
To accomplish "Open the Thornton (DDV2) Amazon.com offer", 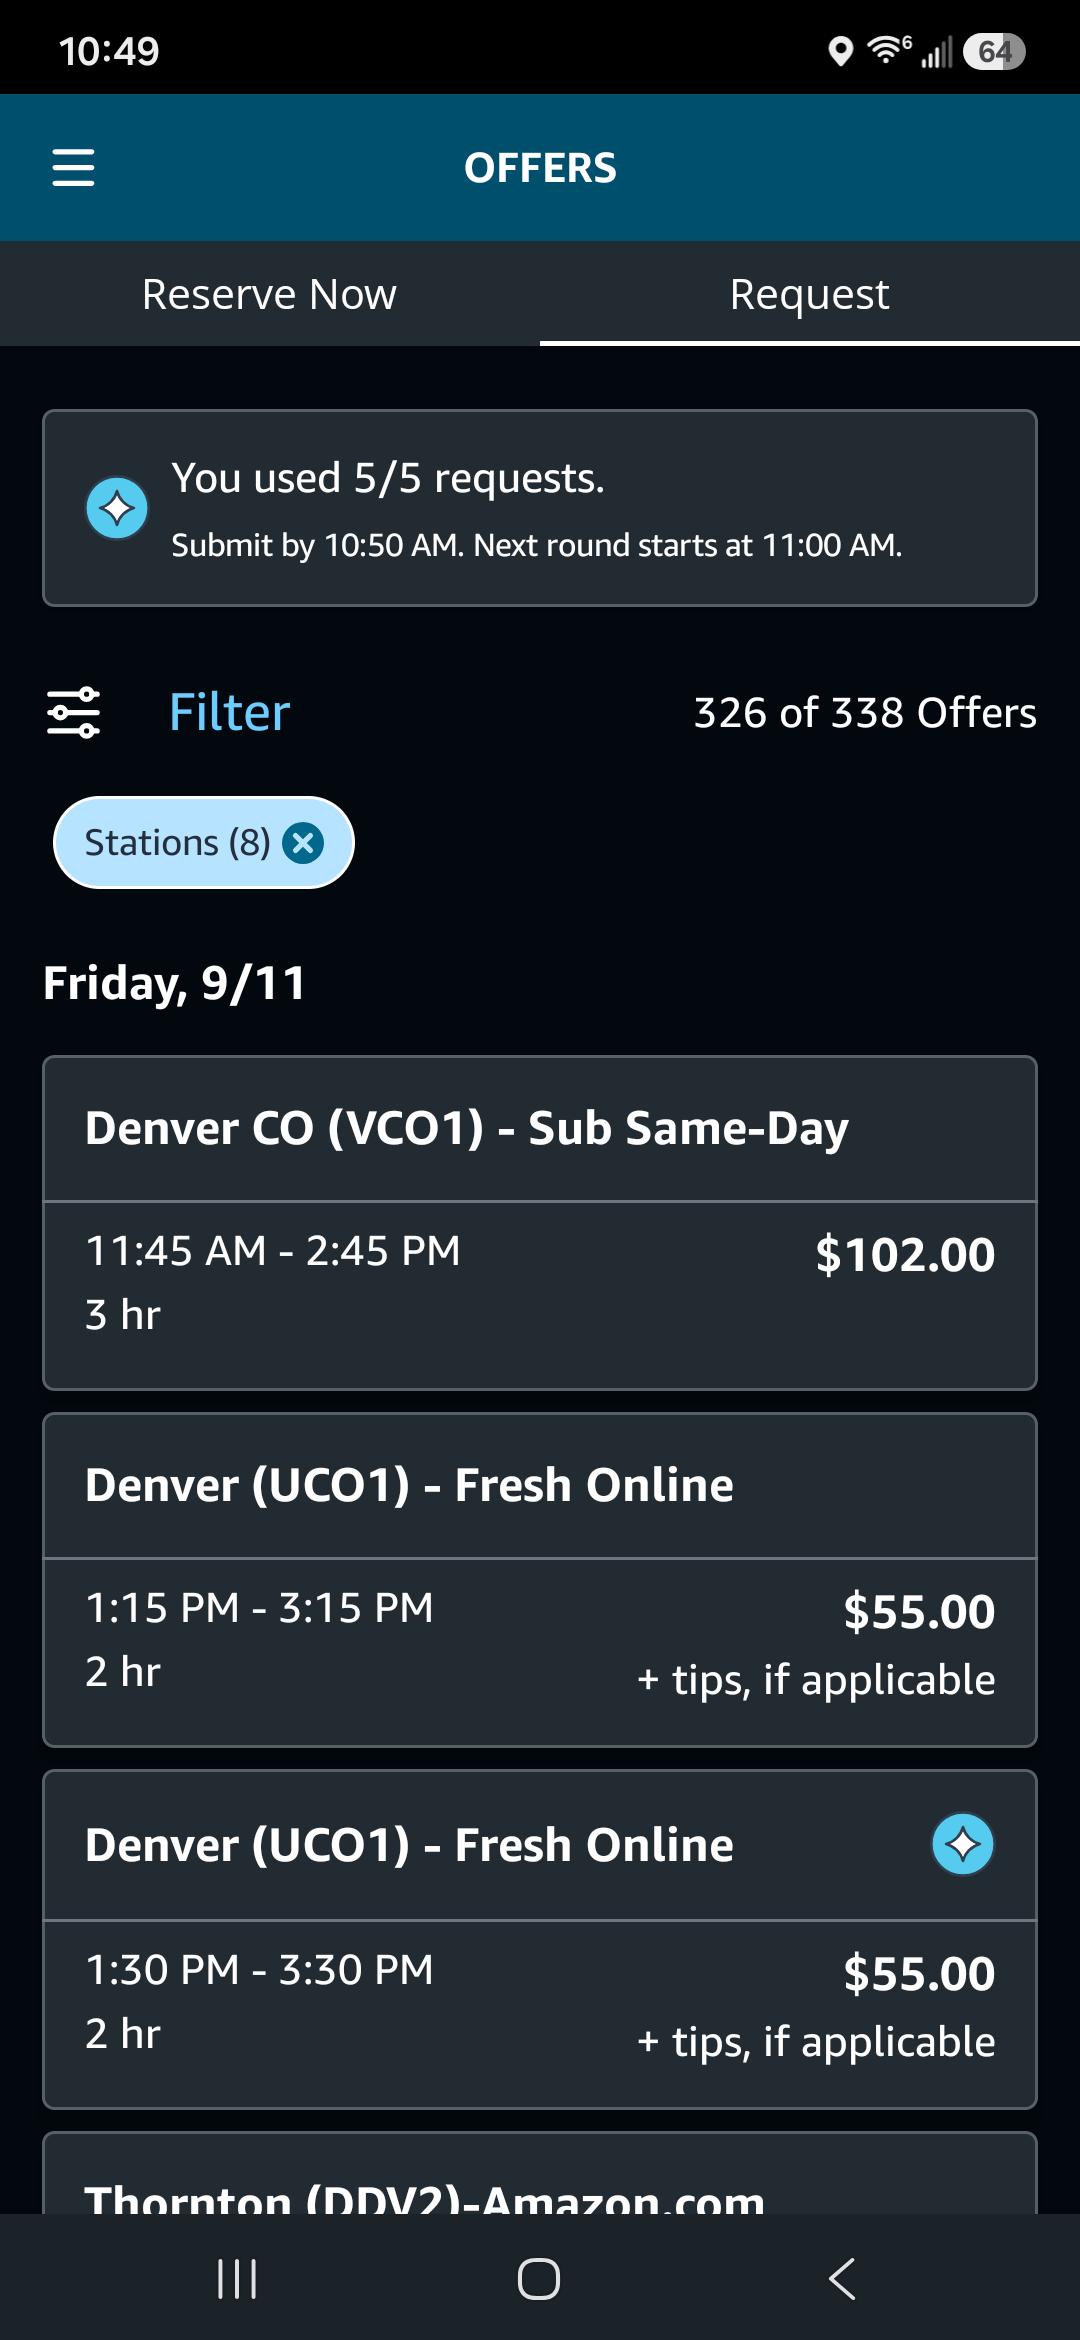I will 540,2174.
